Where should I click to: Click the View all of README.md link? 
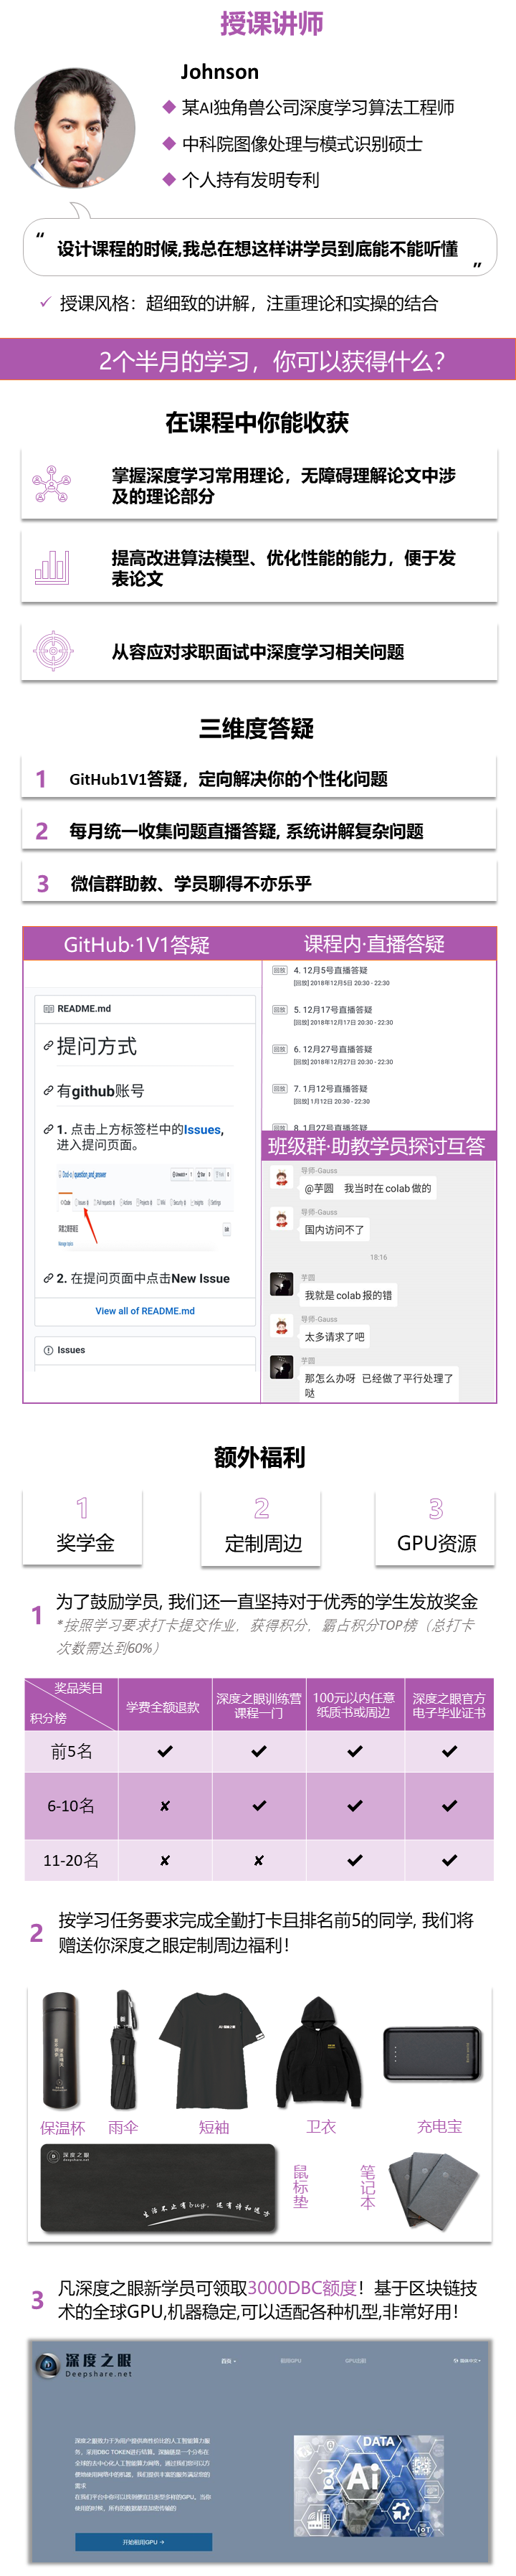145,1311
